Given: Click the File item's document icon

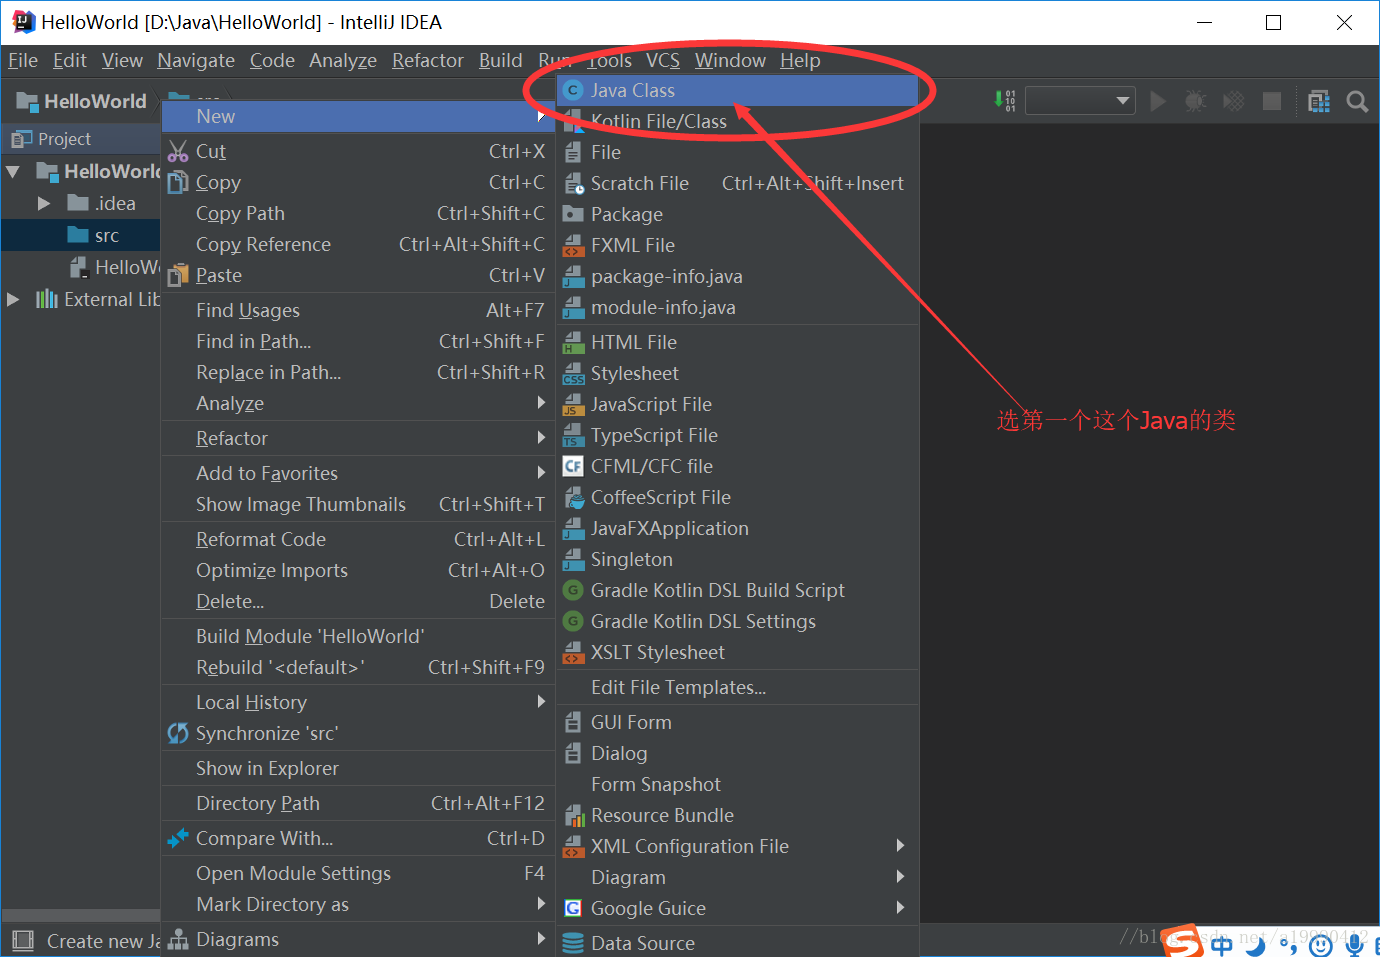Looking at the screenshot, I should click(x=573, y=152).
